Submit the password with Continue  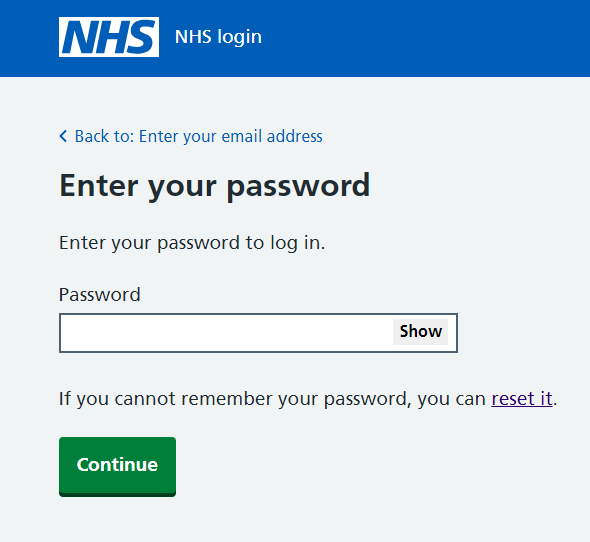117,466
